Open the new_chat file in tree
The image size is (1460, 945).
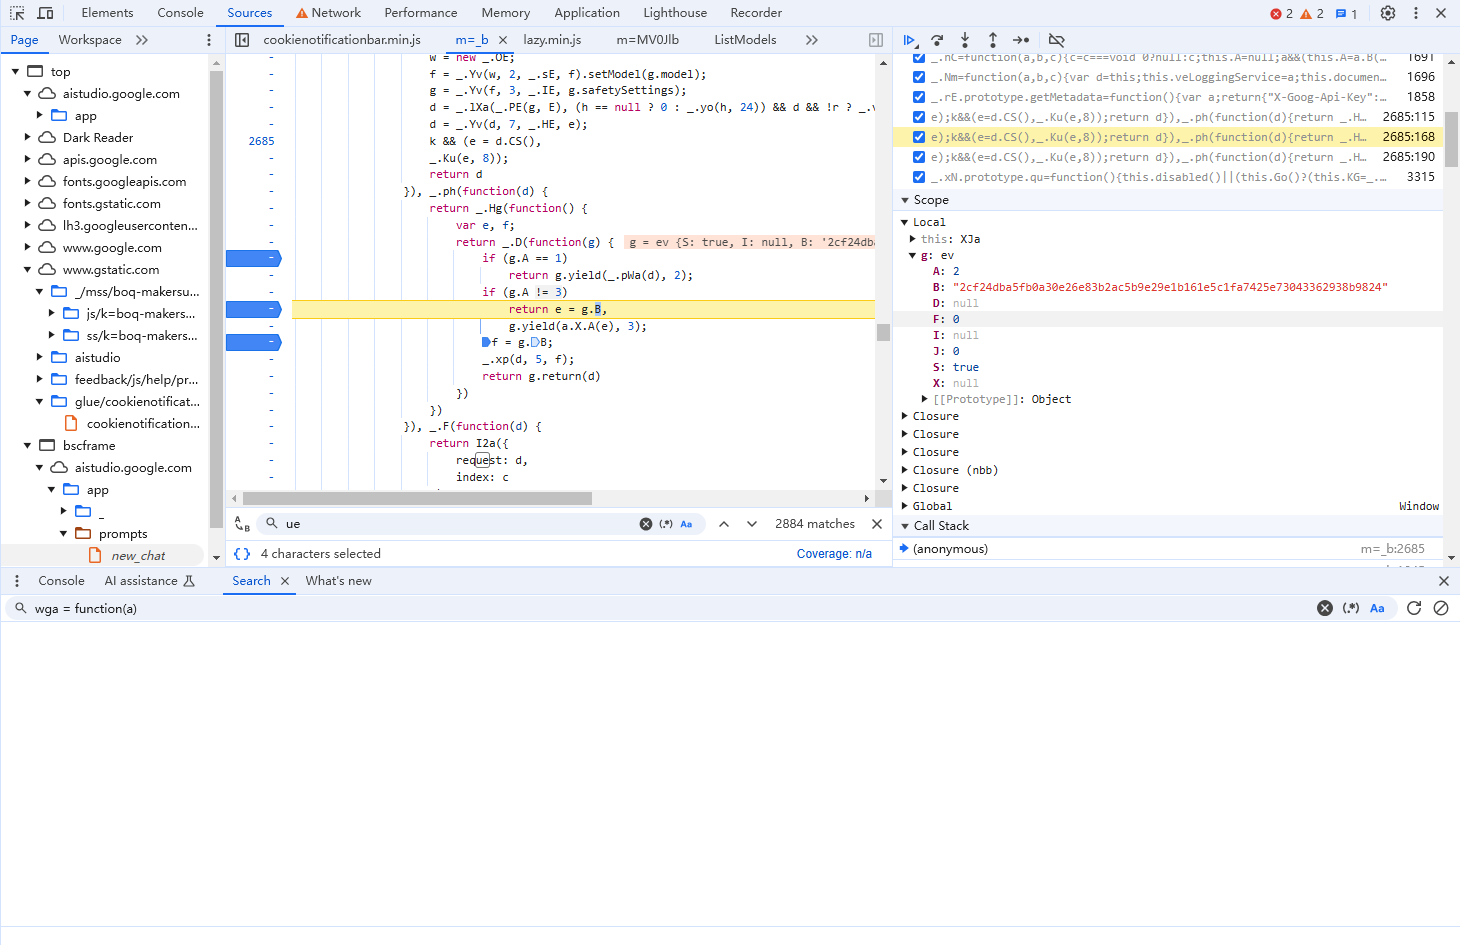138,556
